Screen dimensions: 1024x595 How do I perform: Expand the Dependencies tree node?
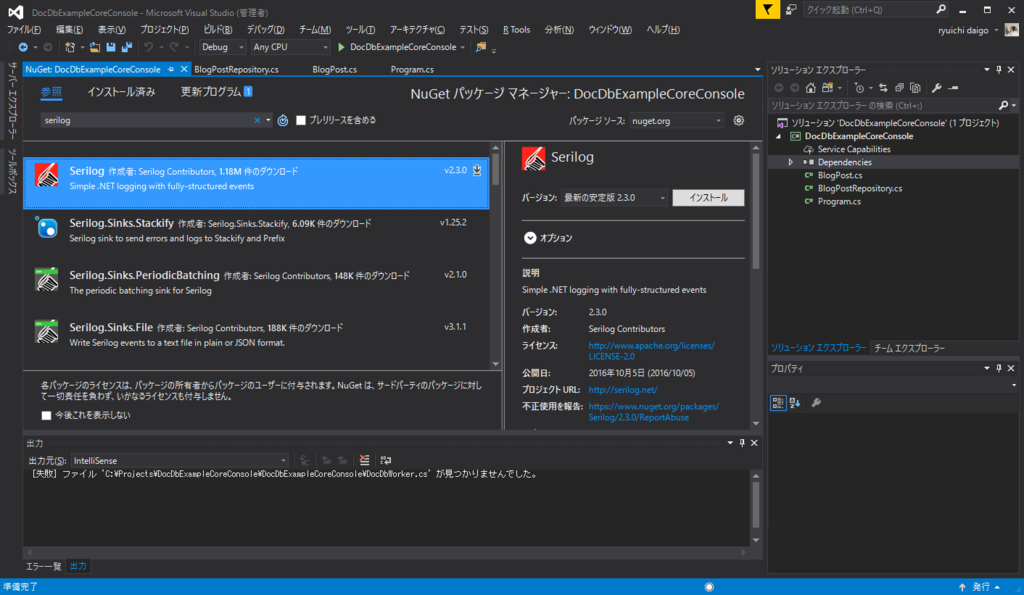(x=790, y=163)
